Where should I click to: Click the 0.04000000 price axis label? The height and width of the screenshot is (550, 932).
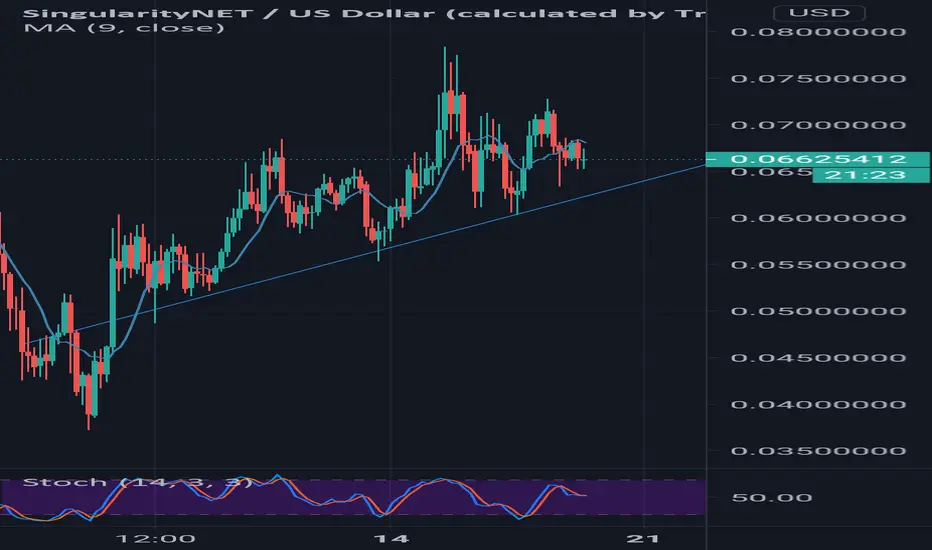[x=818, y=404]
